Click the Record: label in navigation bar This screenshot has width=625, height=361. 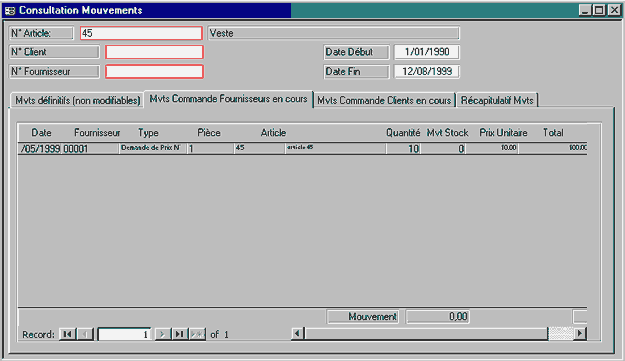(38, 334)
